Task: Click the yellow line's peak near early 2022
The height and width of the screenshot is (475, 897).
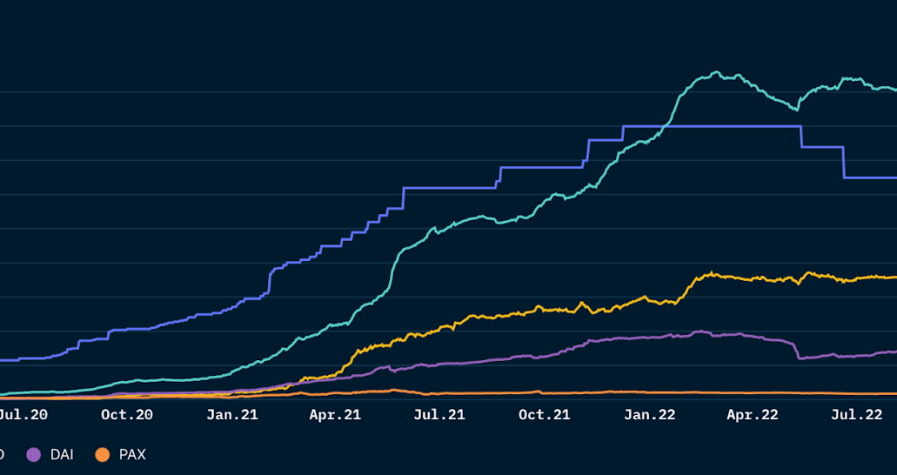Action: [710, 273]
